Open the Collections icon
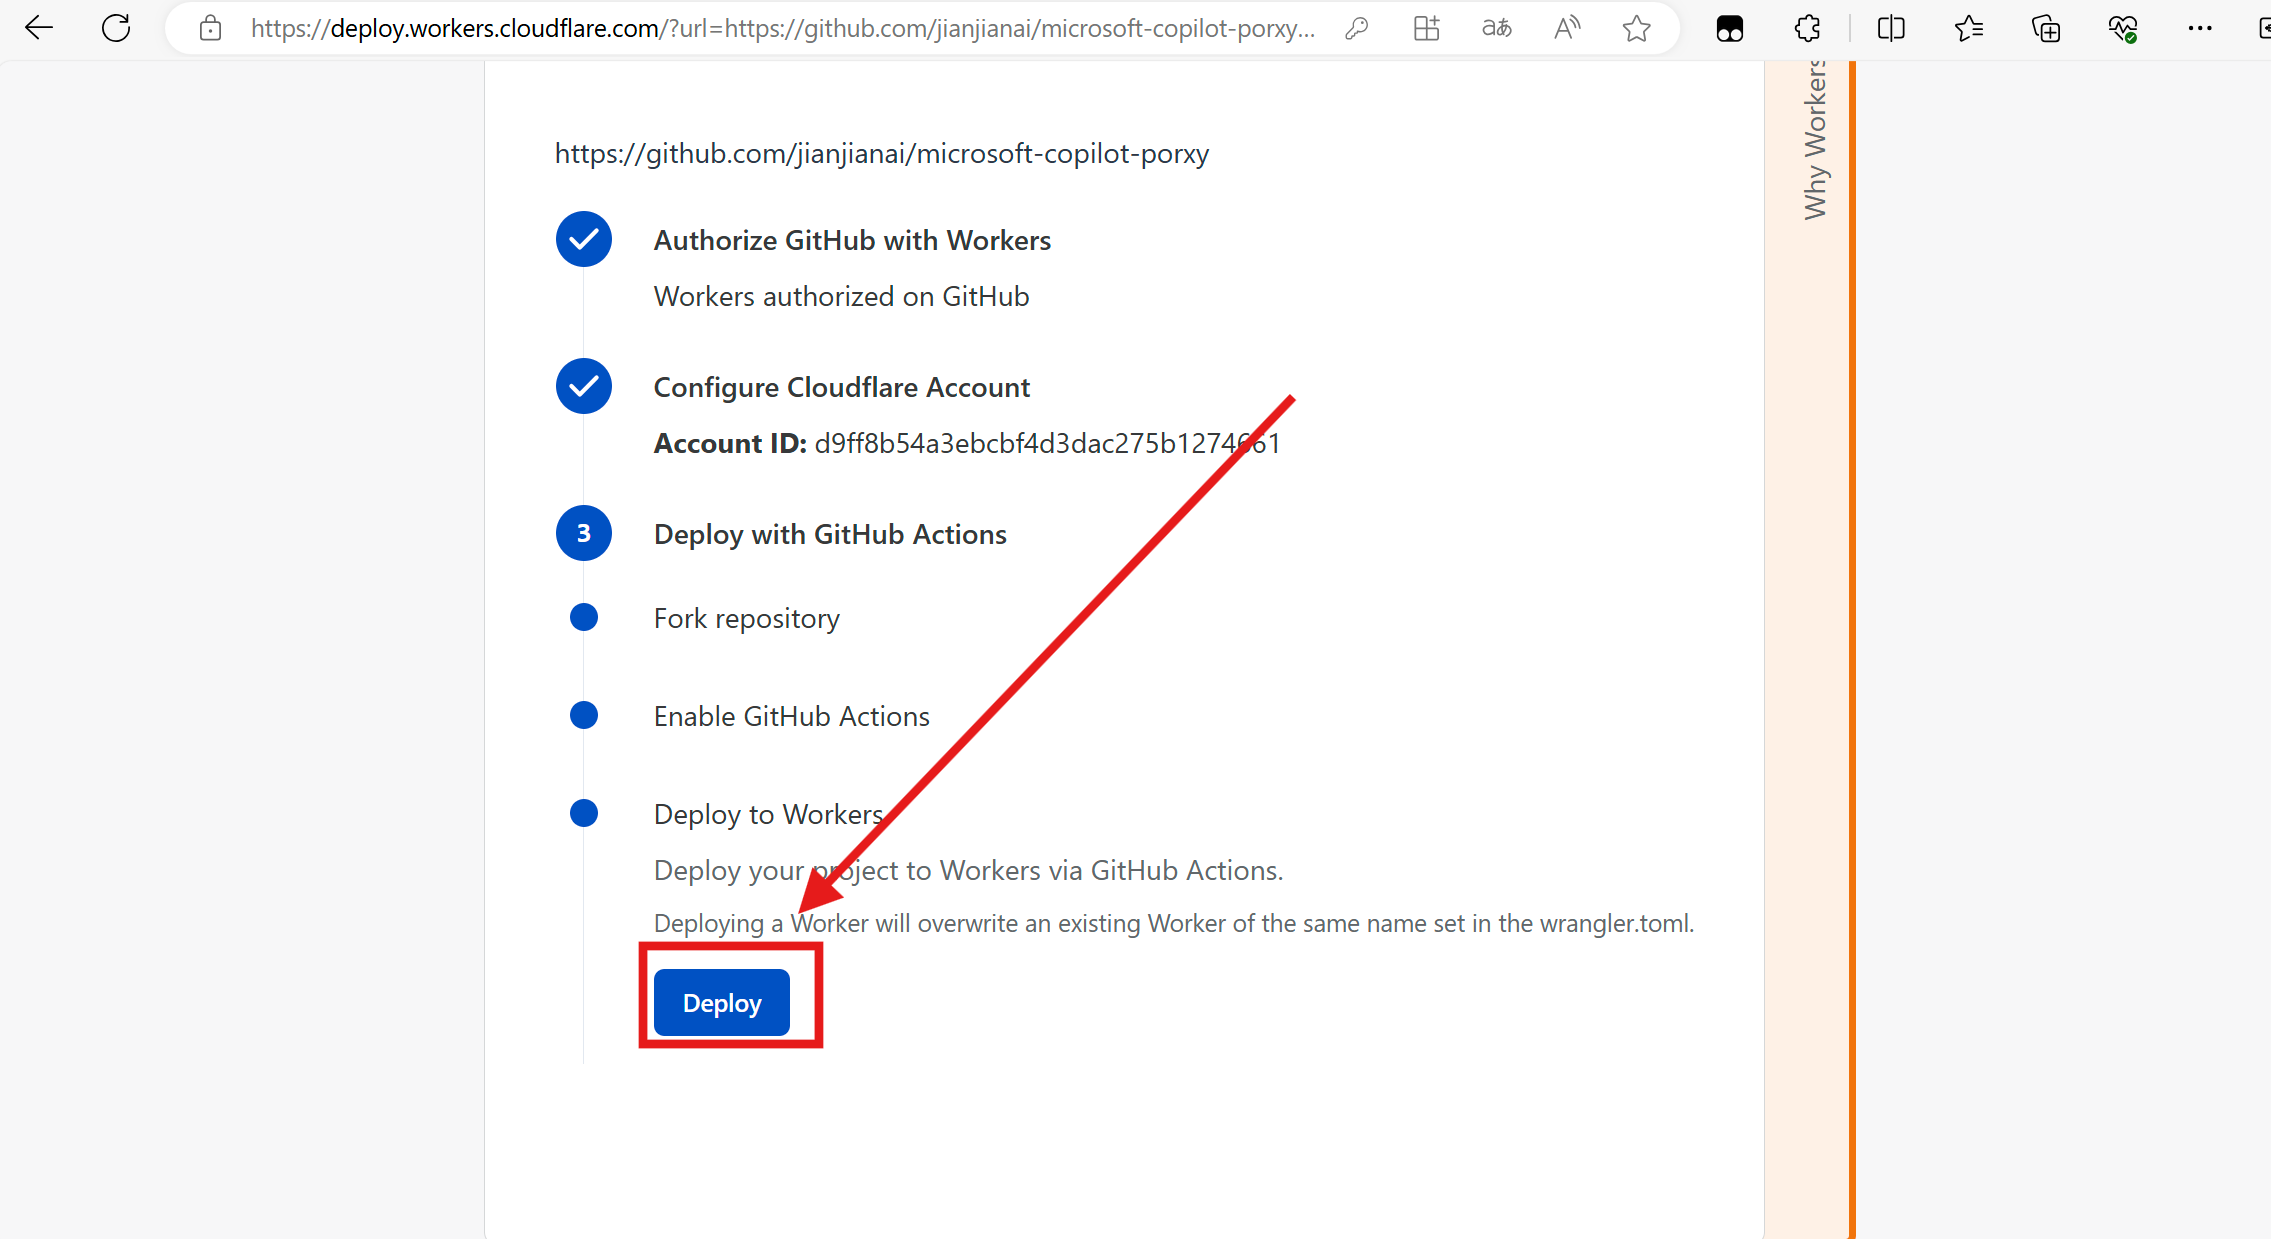The width and height of the screenshot is (2271, 1239). point(2046,28)
